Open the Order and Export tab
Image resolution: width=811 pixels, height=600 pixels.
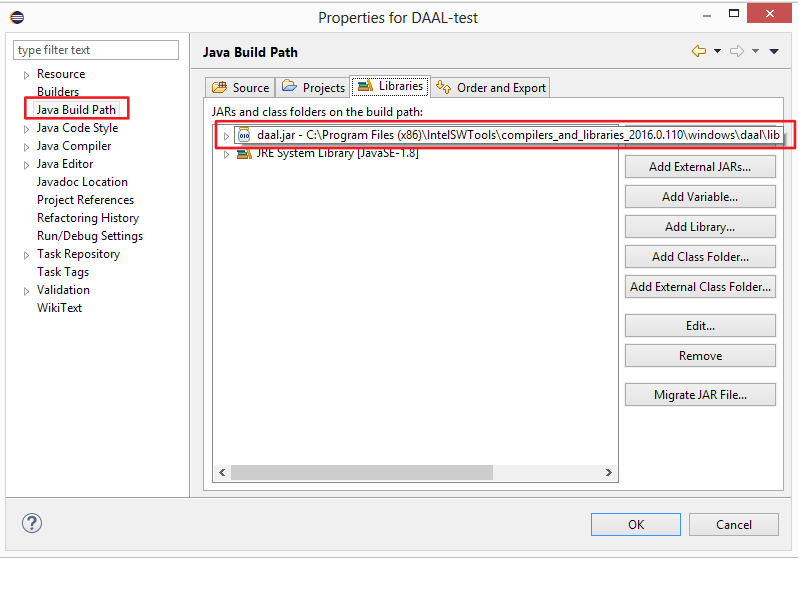[x=491, y=87]
